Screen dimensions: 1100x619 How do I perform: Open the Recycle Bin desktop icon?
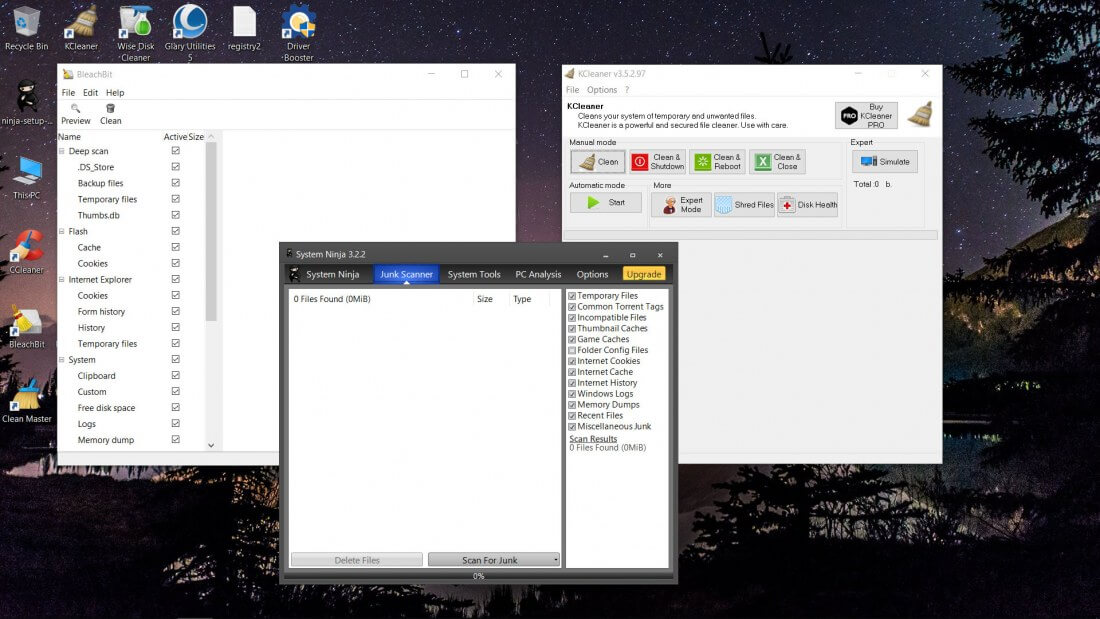tap(26, 24)
